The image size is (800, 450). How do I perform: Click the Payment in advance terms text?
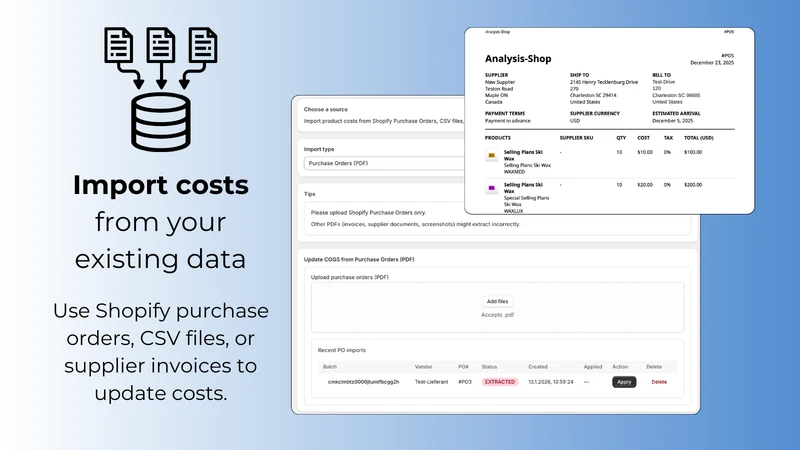coord(508,121)
